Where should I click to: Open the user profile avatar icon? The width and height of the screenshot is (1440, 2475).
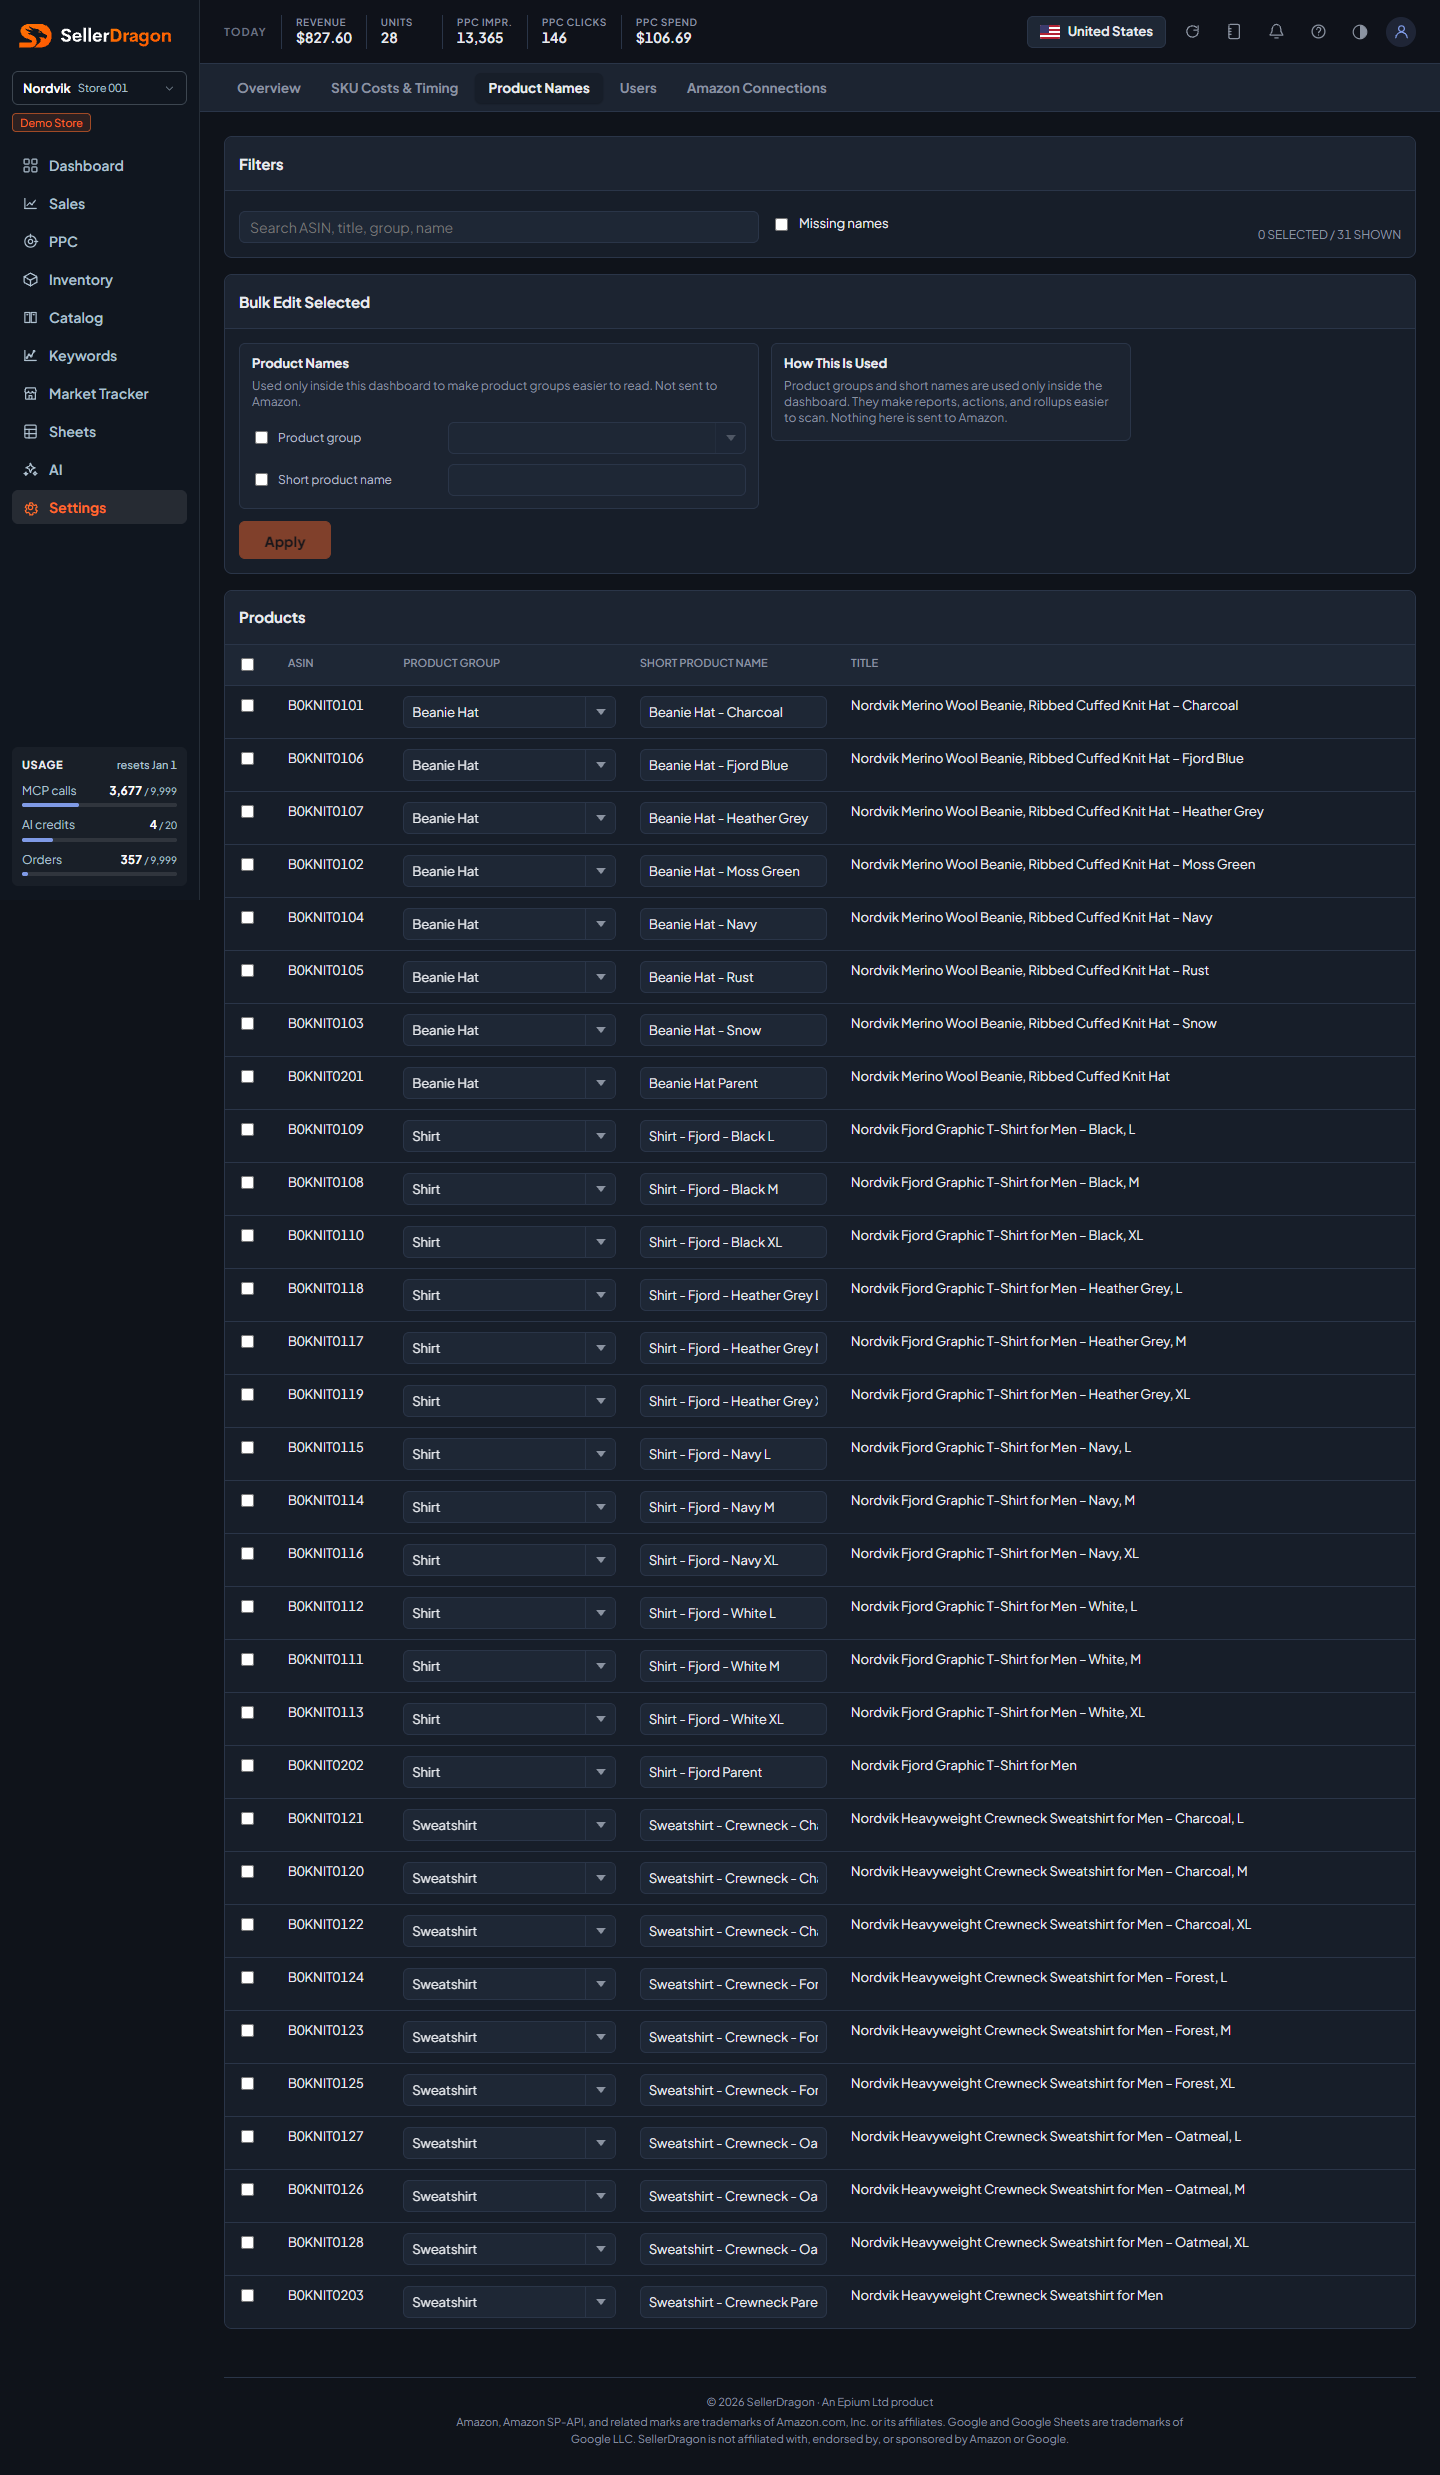point(1401,32)
